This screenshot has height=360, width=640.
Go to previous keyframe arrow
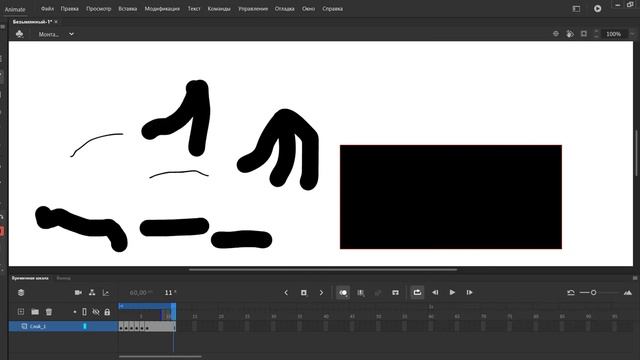click(286, 293)
